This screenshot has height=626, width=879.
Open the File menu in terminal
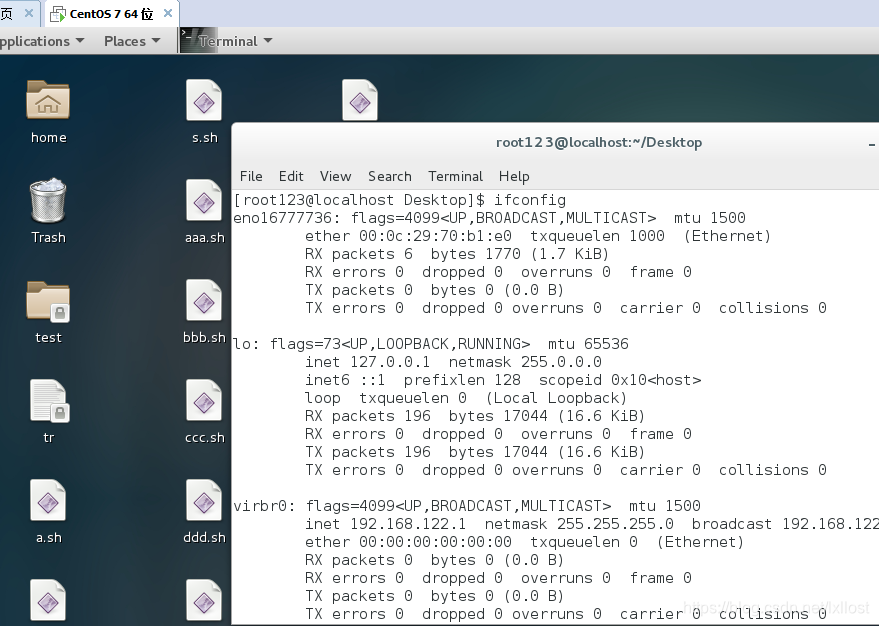point(251,176)
